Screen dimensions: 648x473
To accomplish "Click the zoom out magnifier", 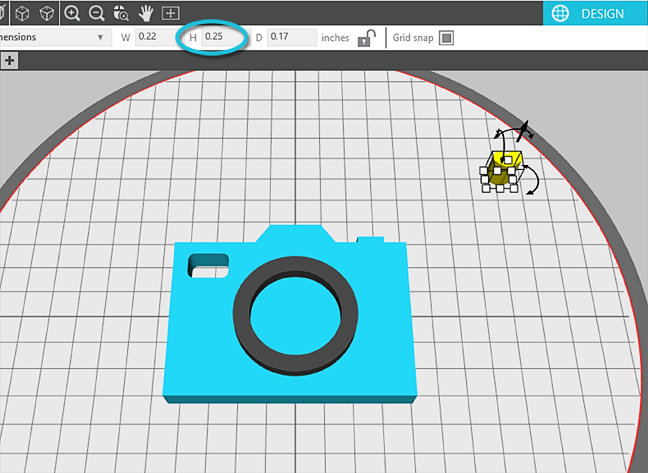I will tap(96, 14).
